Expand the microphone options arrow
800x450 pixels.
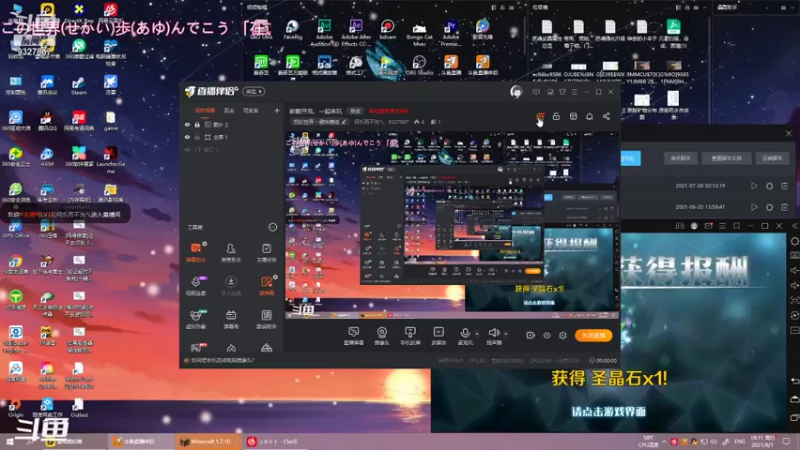(477, 334)
